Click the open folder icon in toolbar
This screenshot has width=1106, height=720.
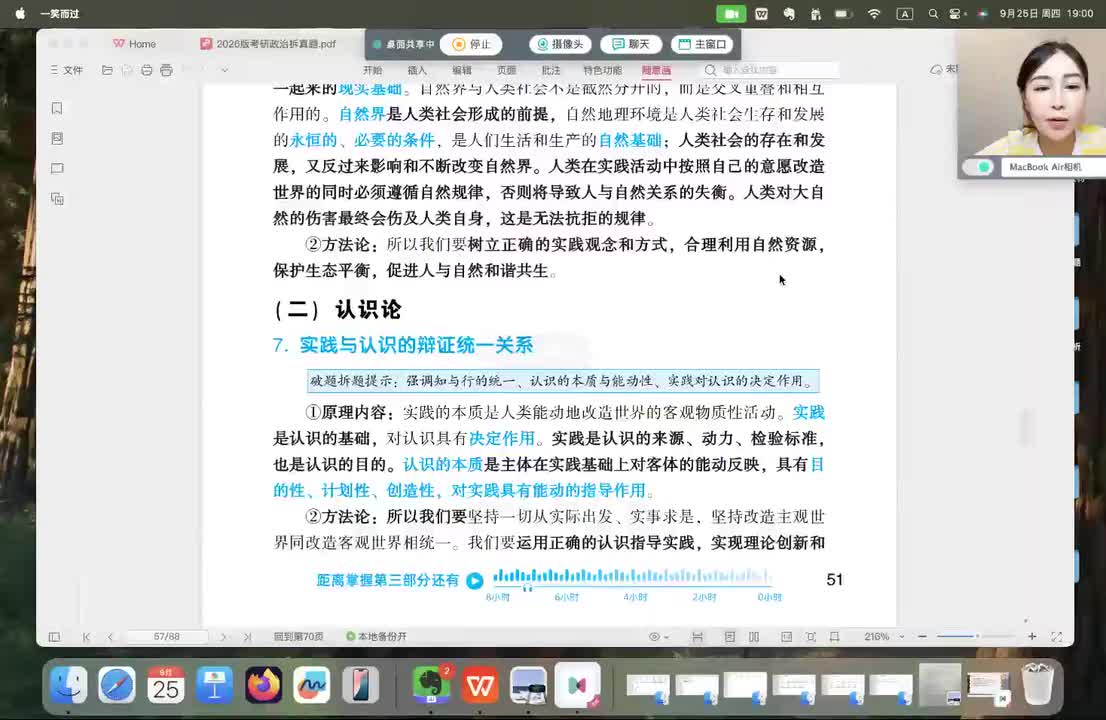pos(107,70)
